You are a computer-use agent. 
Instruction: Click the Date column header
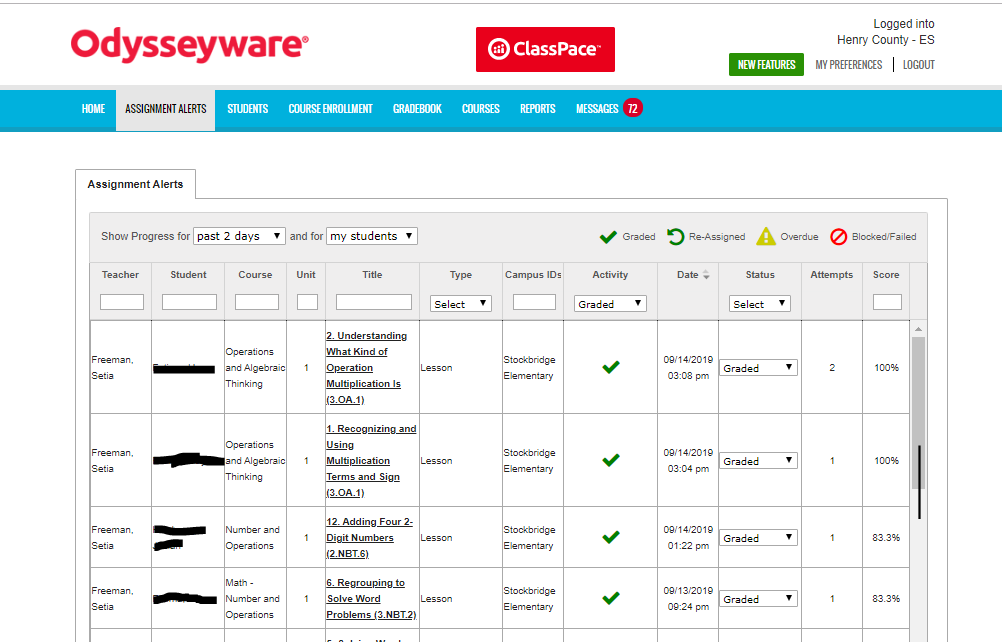pos(688,275)
